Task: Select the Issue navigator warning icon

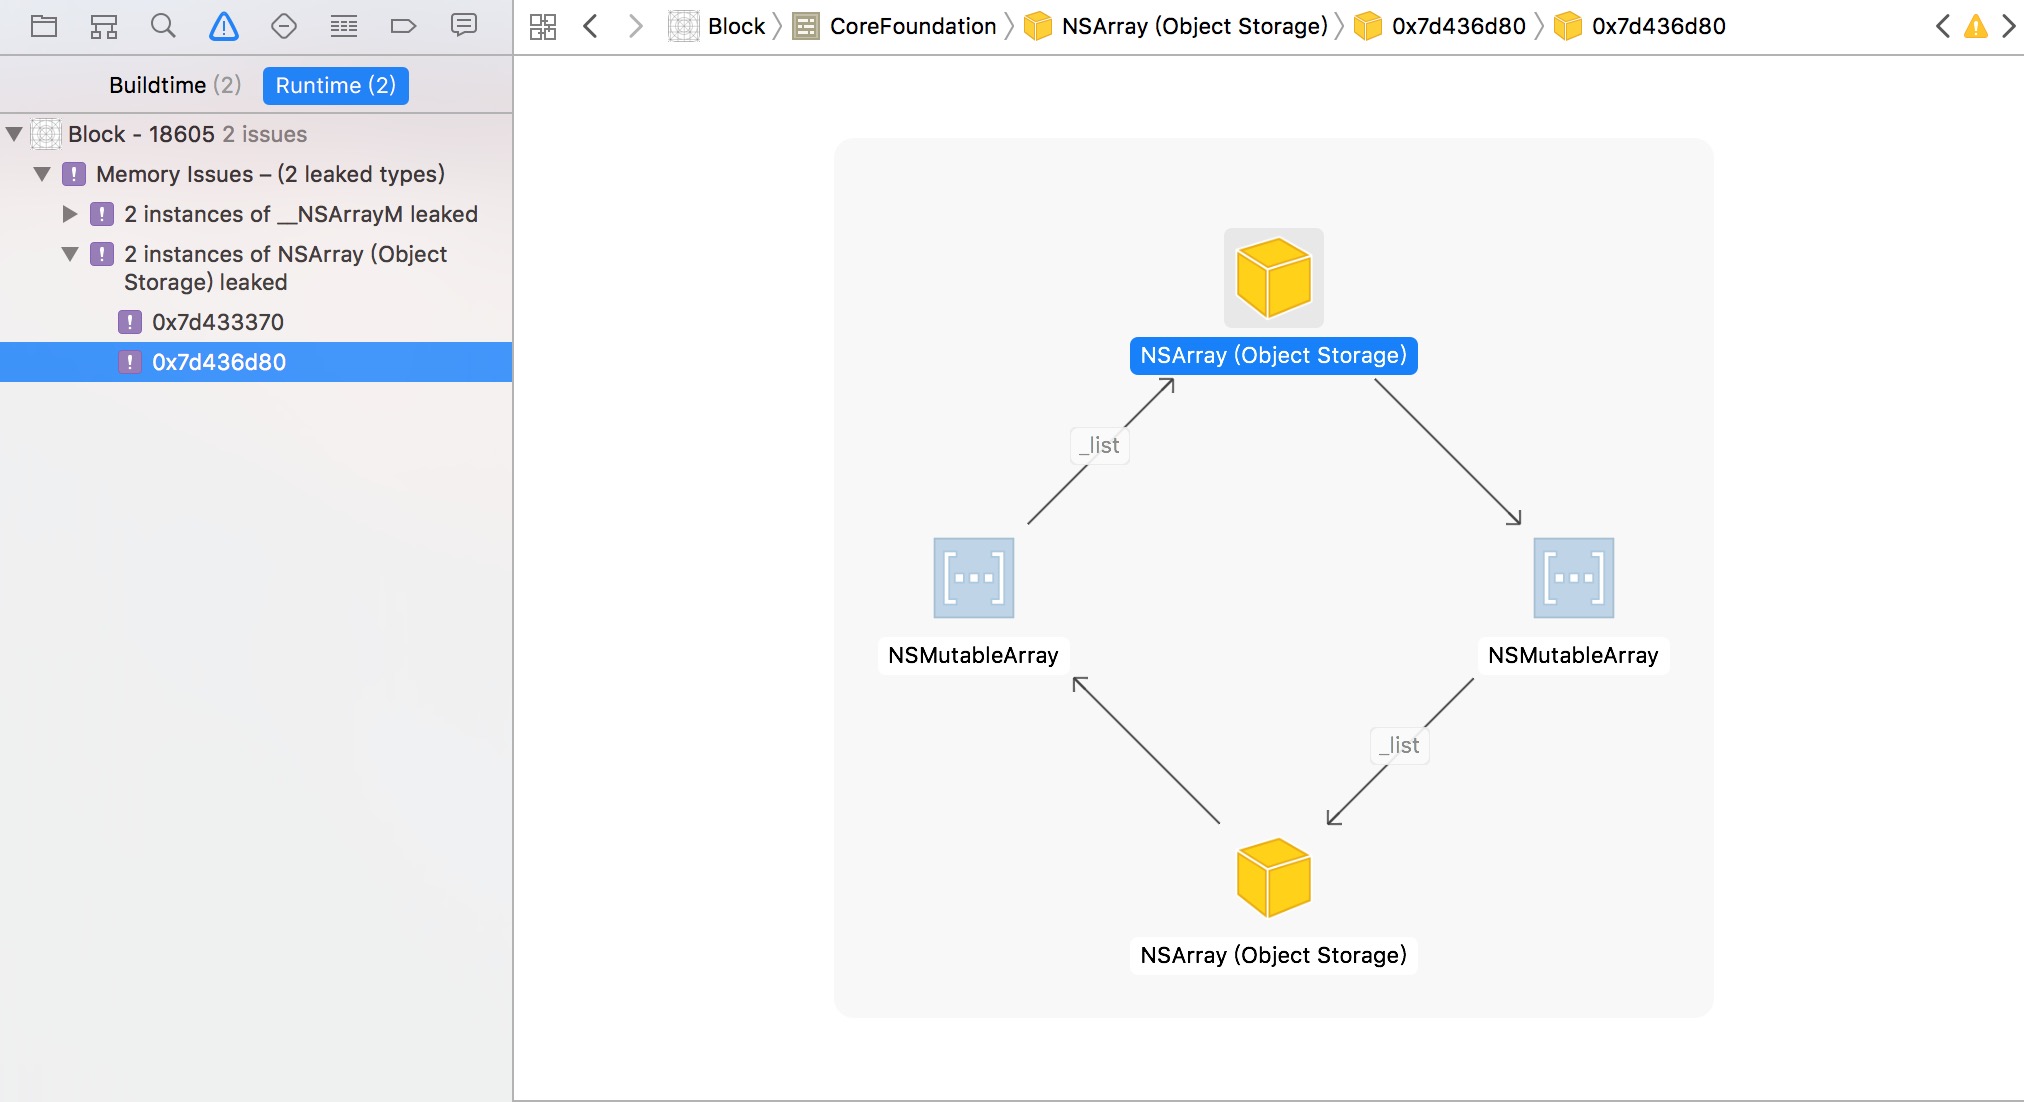Action: (x=224, y=26)
